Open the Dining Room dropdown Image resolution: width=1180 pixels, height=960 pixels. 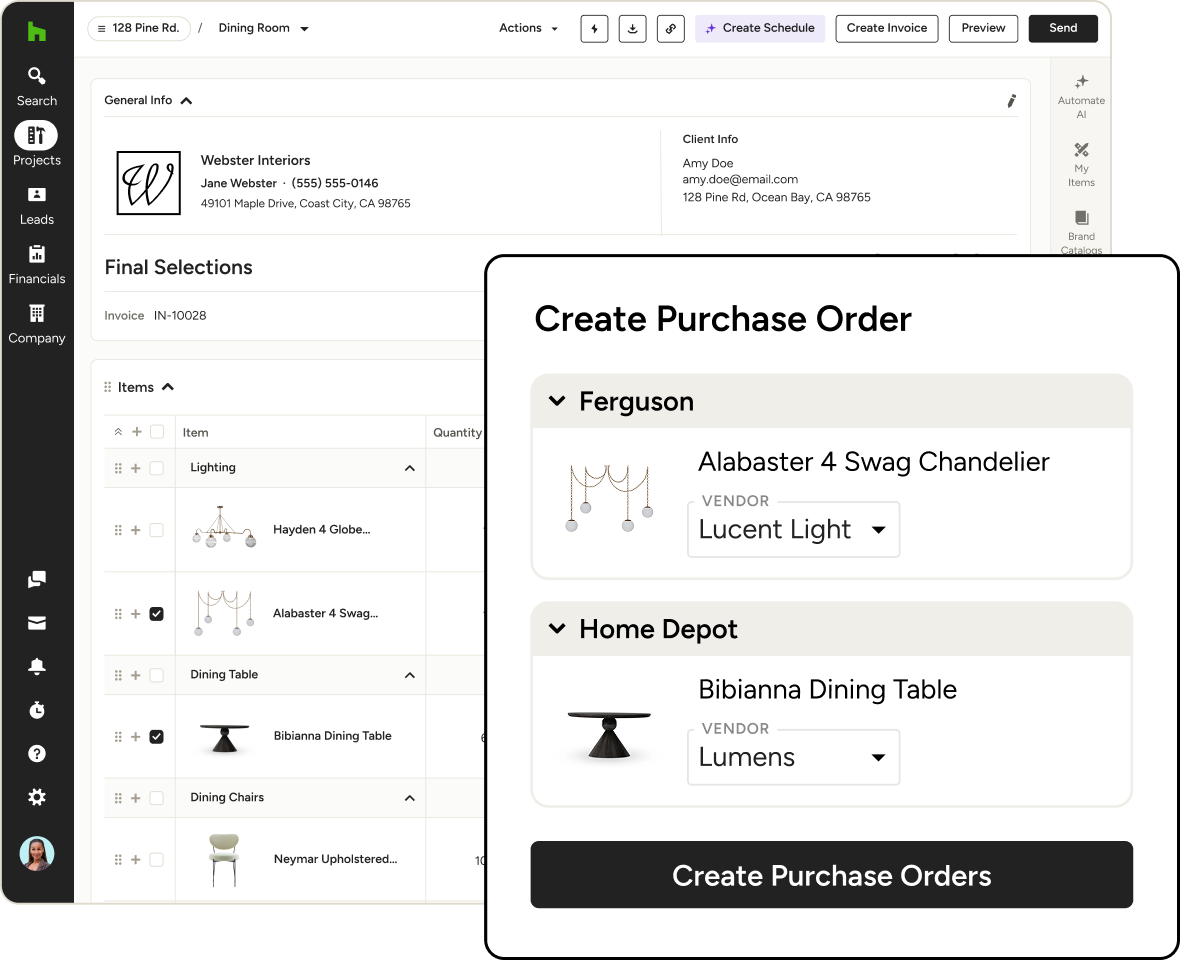(263, 29)
